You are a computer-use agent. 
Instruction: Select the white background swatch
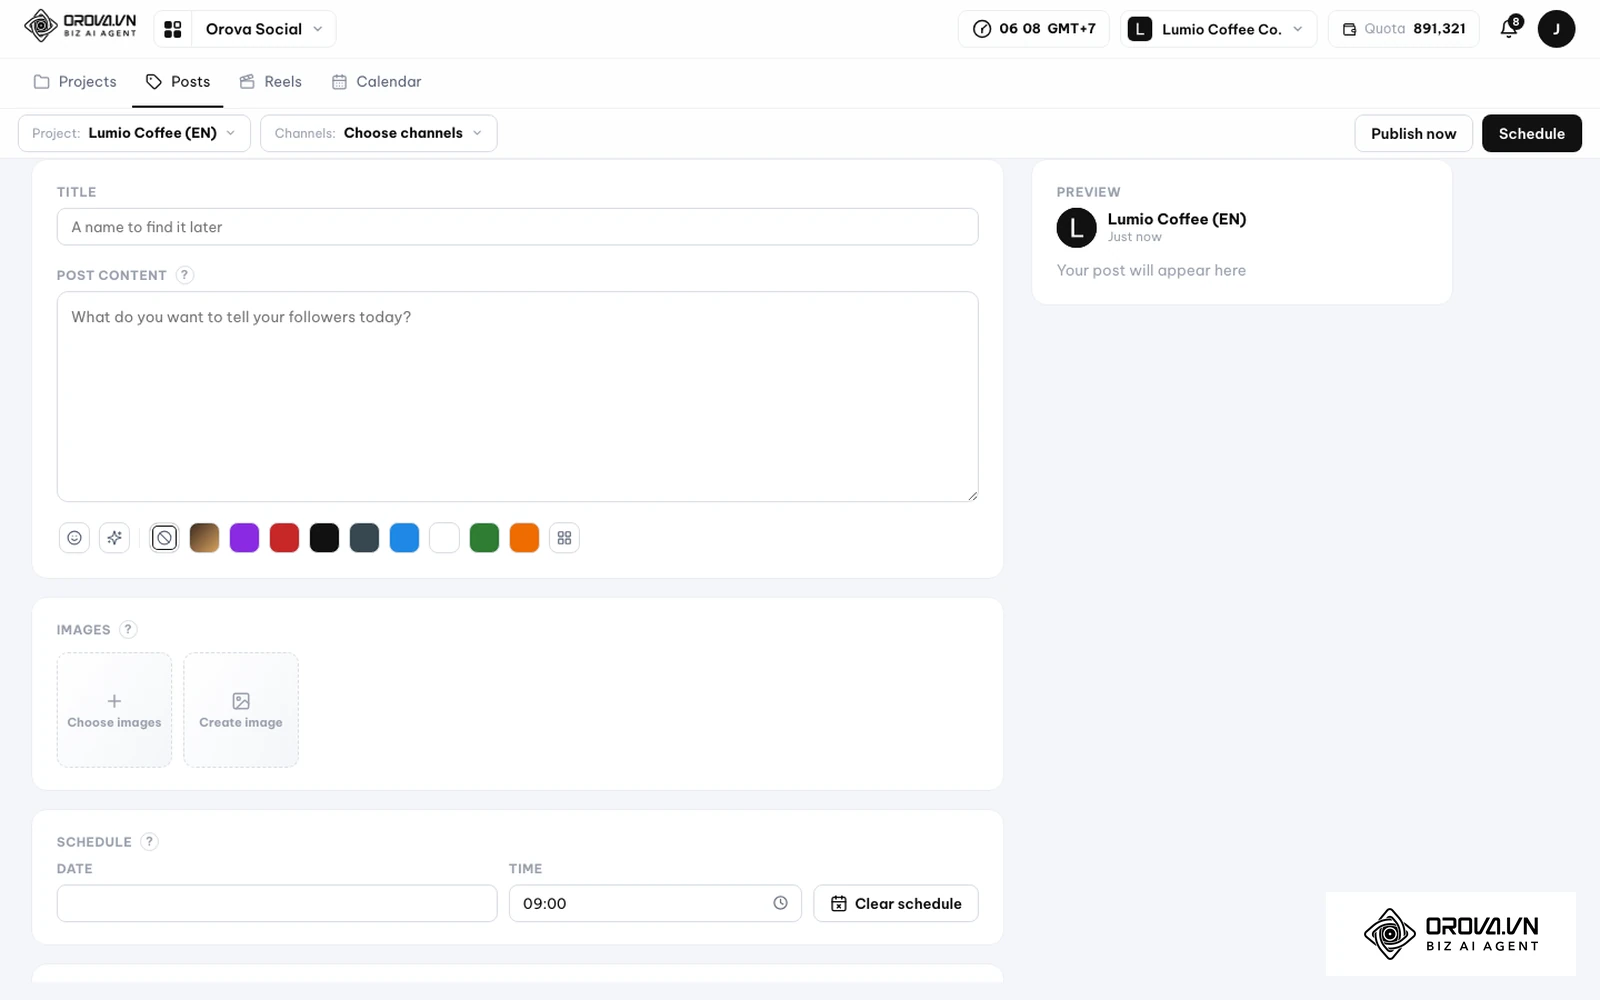pyautogui.click(x=444, y=538)
